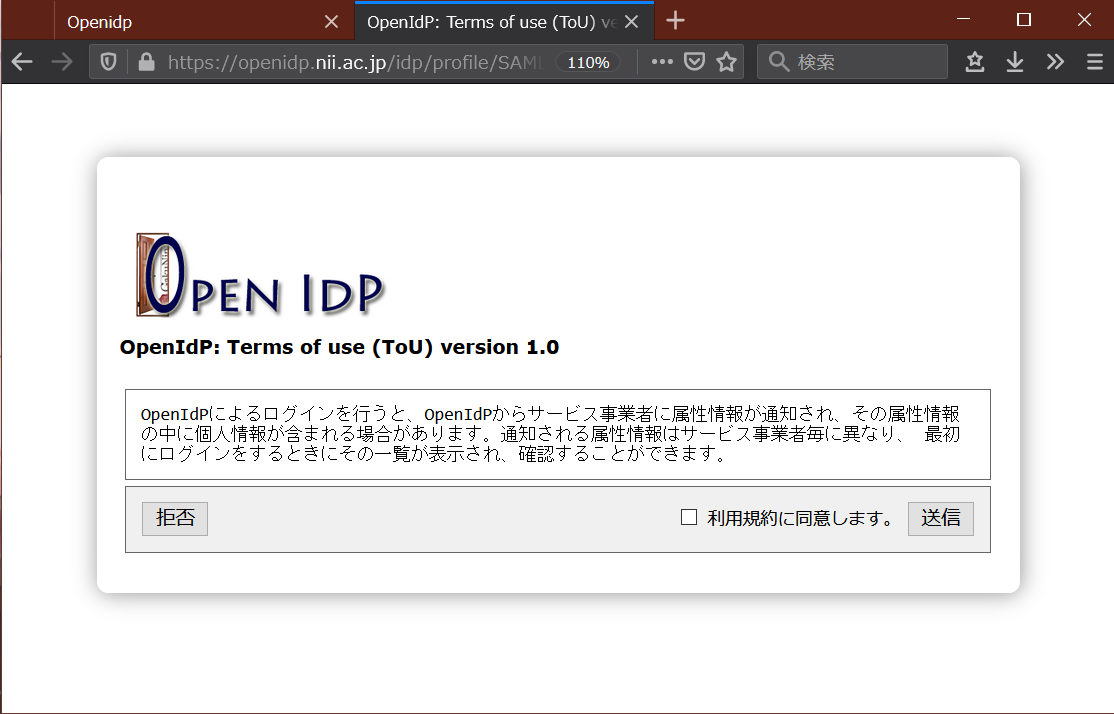
Task: Open the downloads panel arrow
Action: click(x=1015, y=63)
